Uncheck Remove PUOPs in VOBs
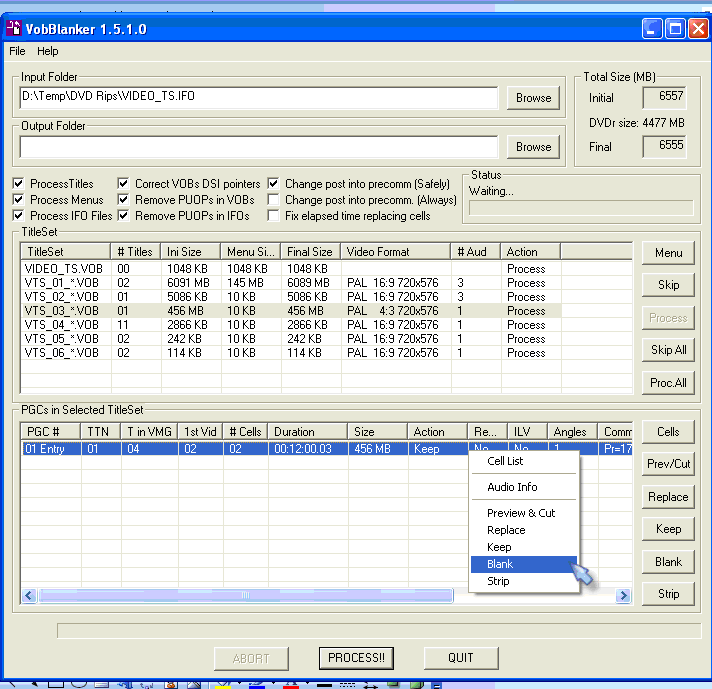The height and width of the screenshot is (689, 712). [123, 199]
